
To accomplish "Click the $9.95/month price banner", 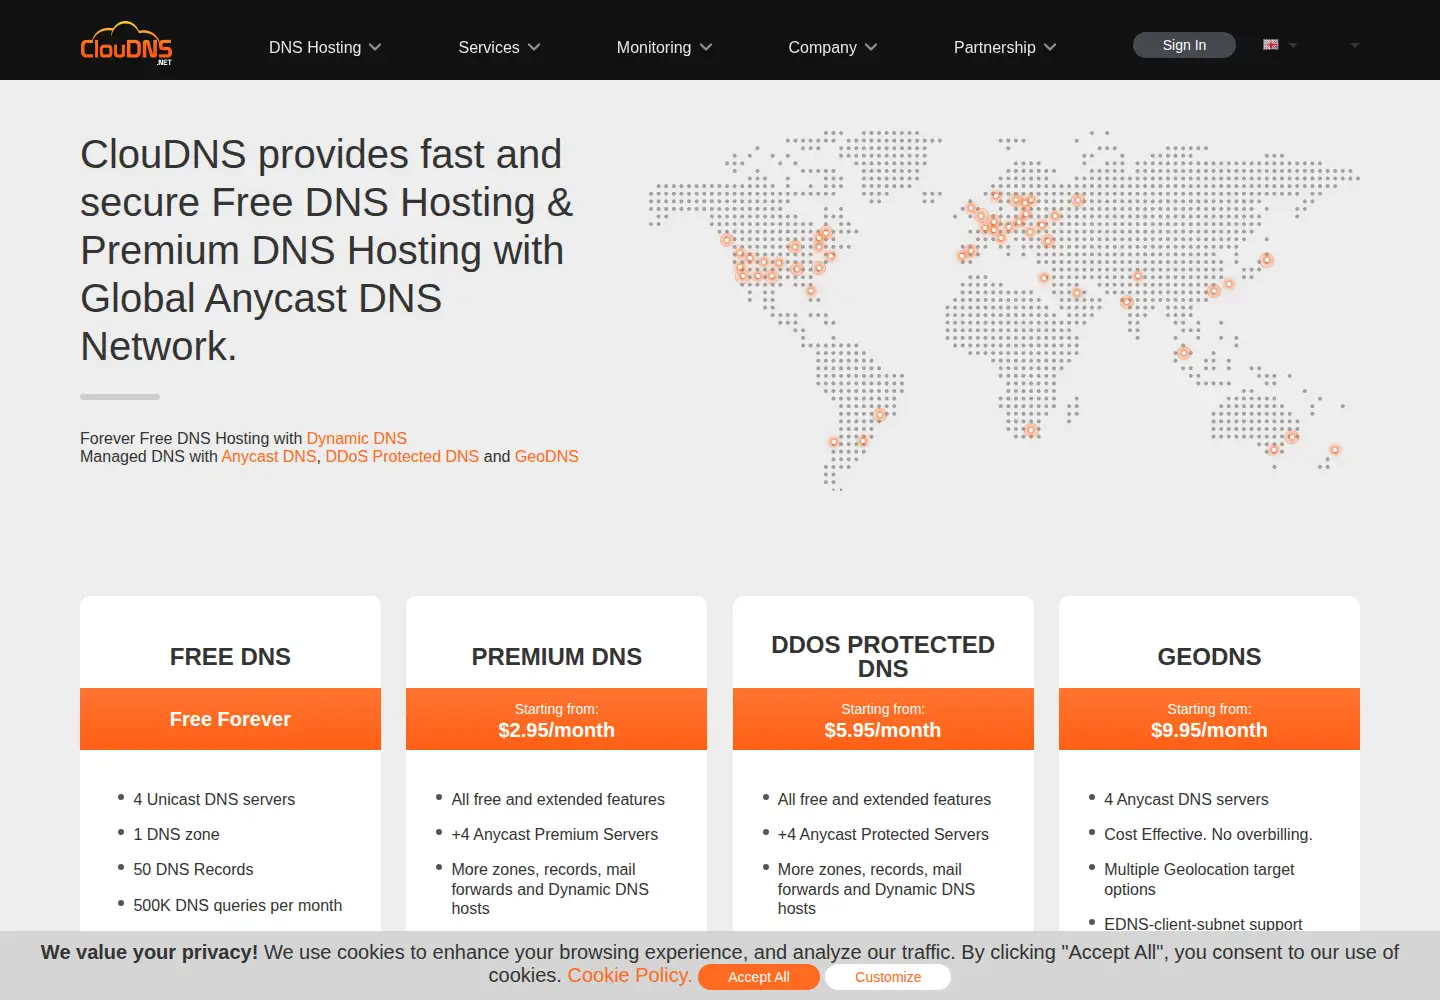I will click(x=1209, y=719).
